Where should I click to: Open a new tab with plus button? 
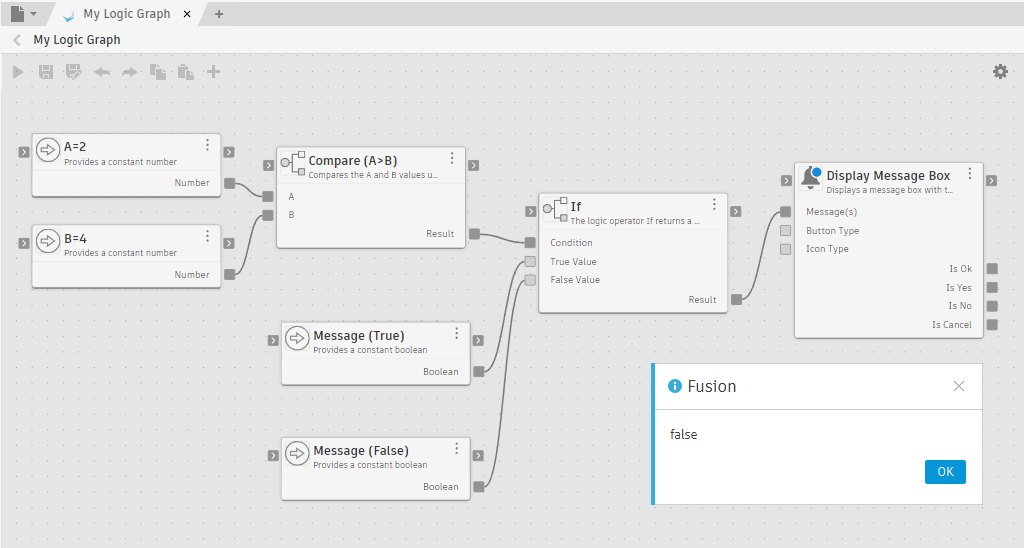[x=219, y=14]
